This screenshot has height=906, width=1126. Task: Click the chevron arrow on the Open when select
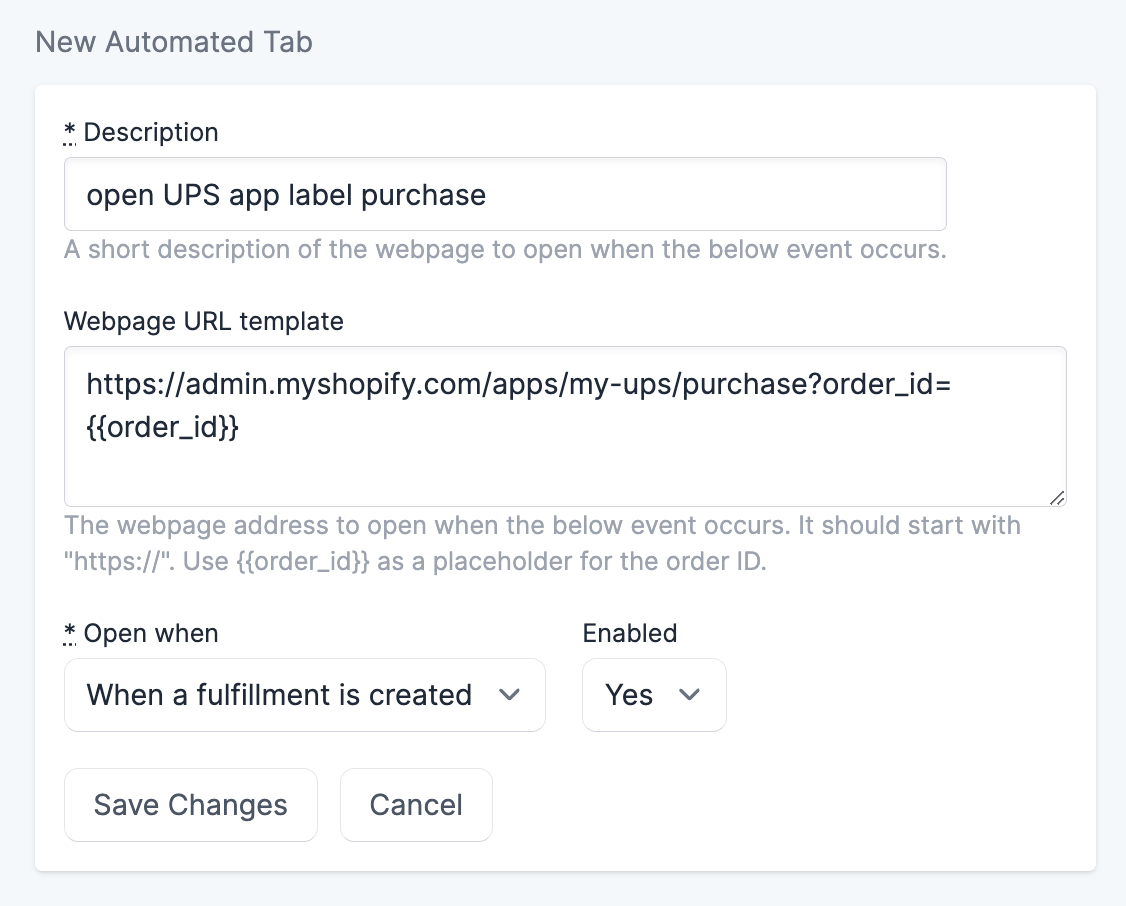point(510,695)
